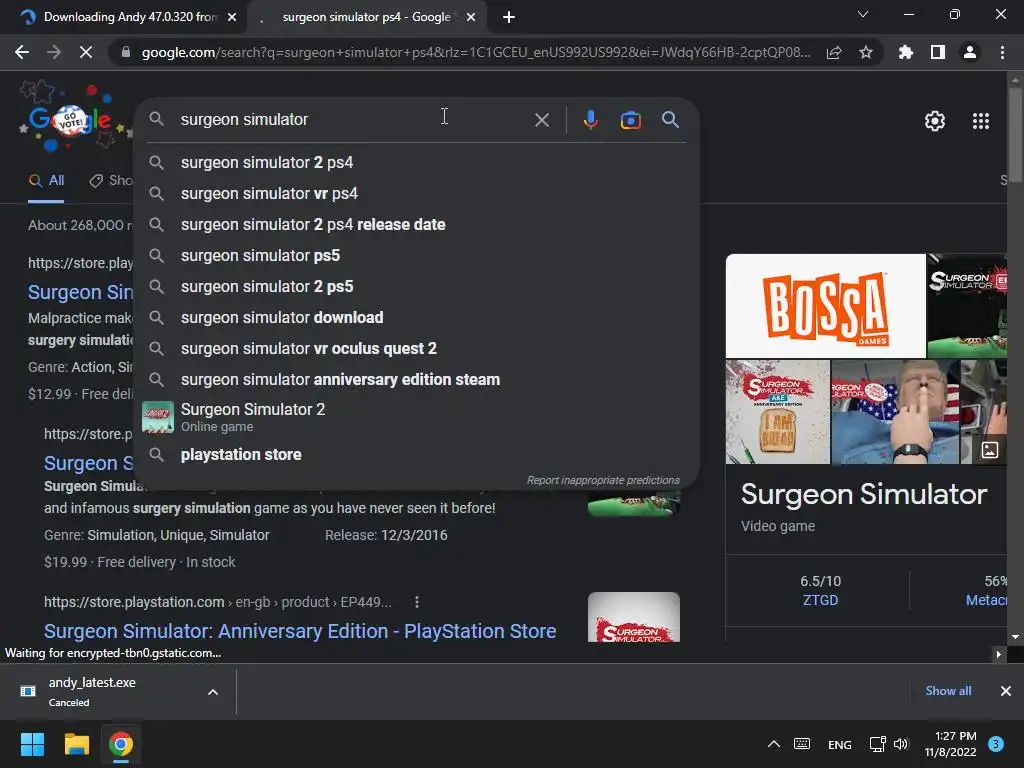This screenshot has height=768, width=1024.
Task: Choose playstation store suggestion
Action: (417, 455)
